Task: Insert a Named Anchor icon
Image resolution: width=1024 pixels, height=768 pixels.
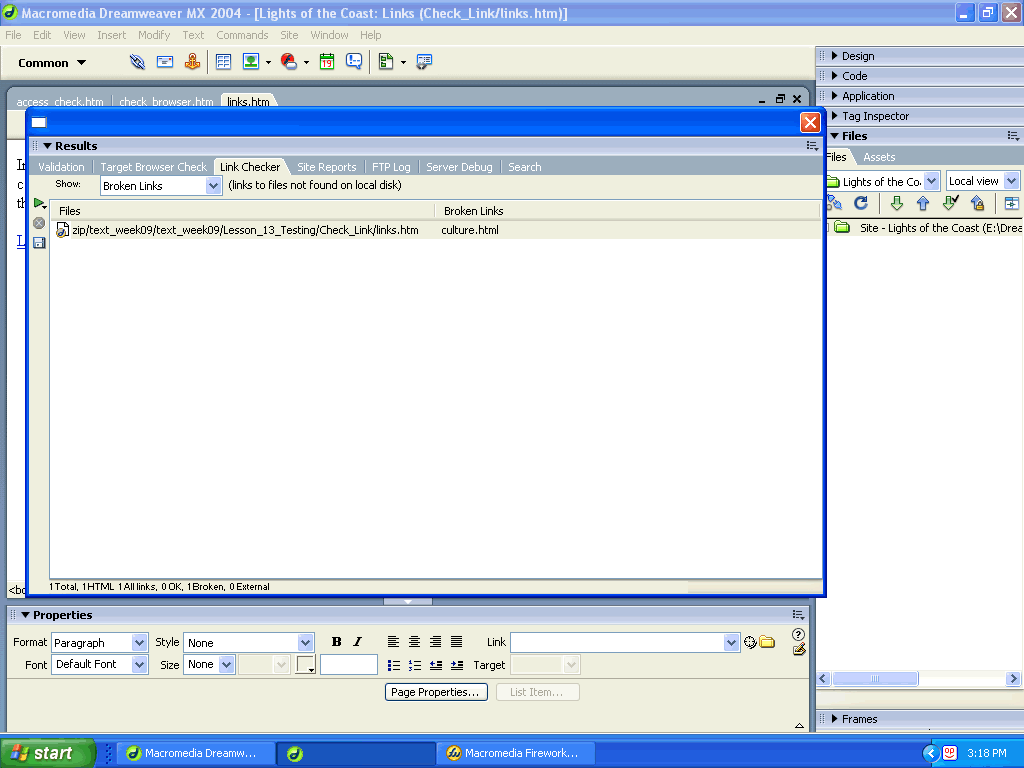Action: (192, 62)
